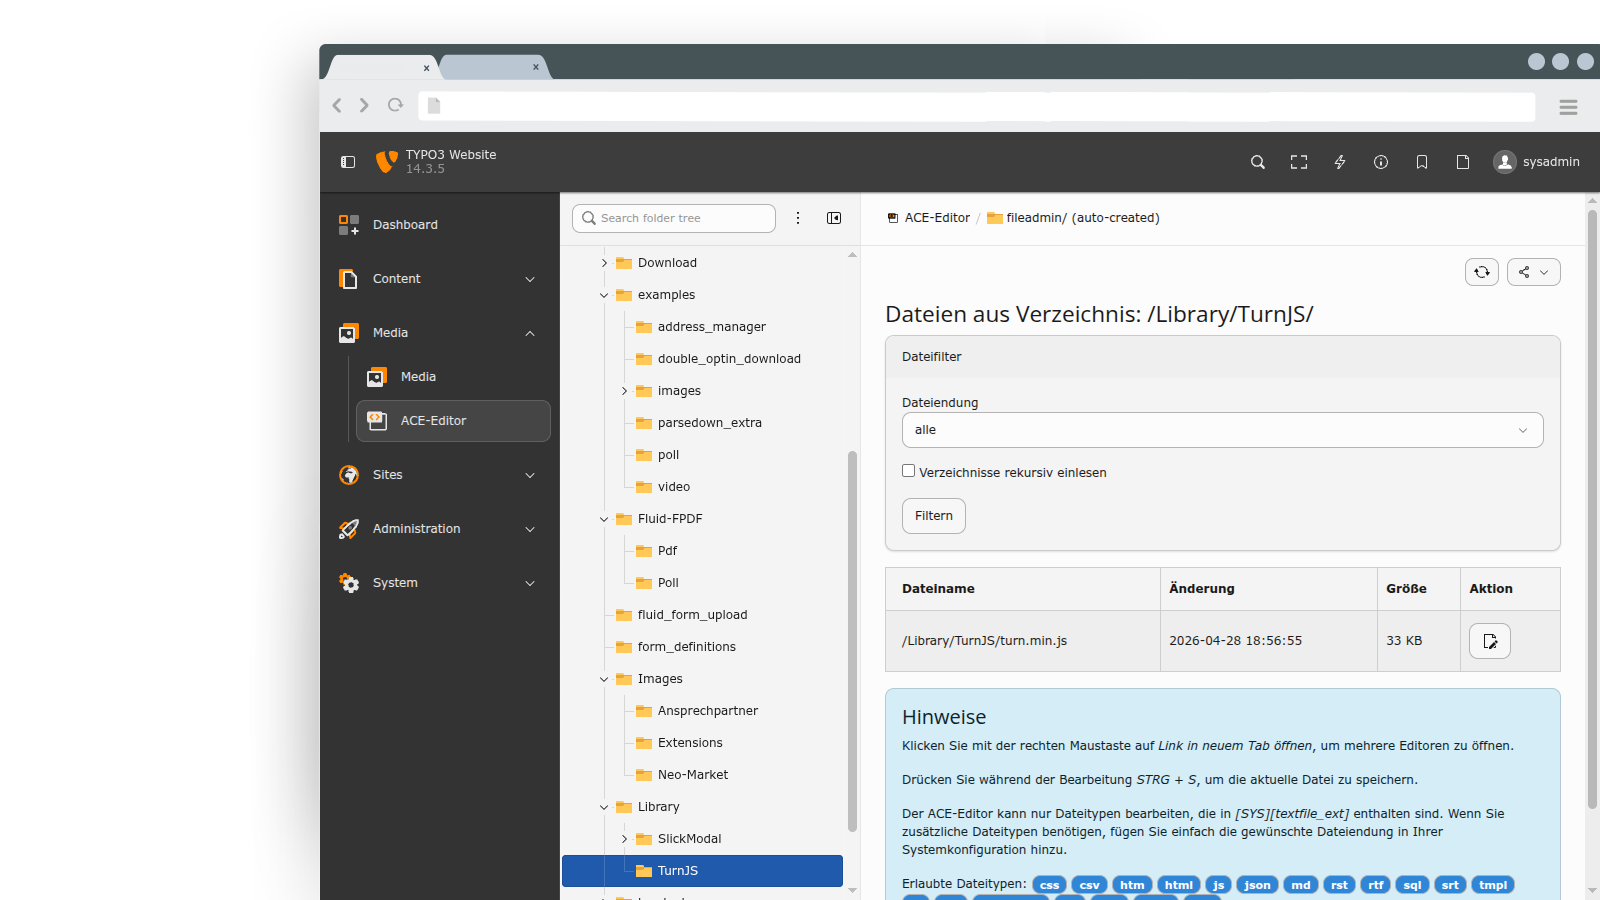Click the Content module icon

(x=349, y=279)
